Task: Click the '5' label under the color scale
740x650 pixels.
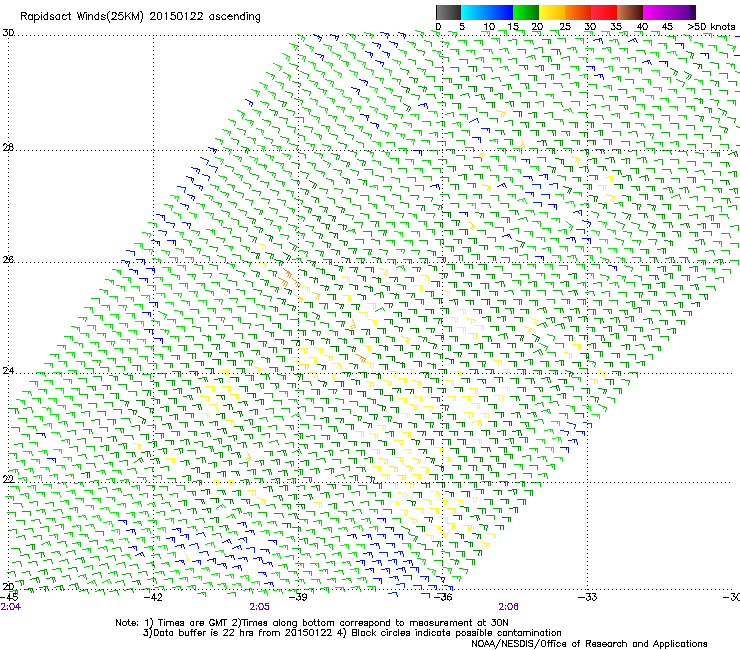Action: tap(462, 27)
